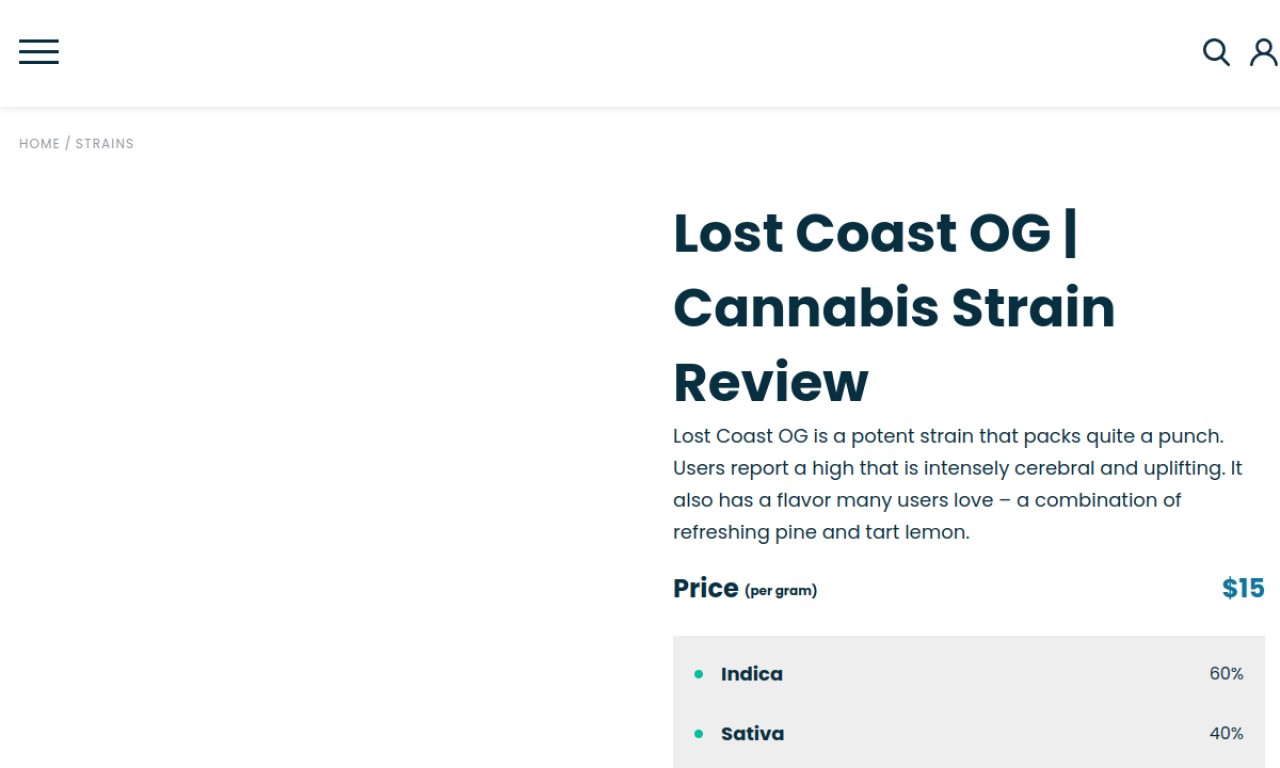This screenshot has height=768, width=1280.
Task: Click the strain description paragraph
Action: coord(958,484)
